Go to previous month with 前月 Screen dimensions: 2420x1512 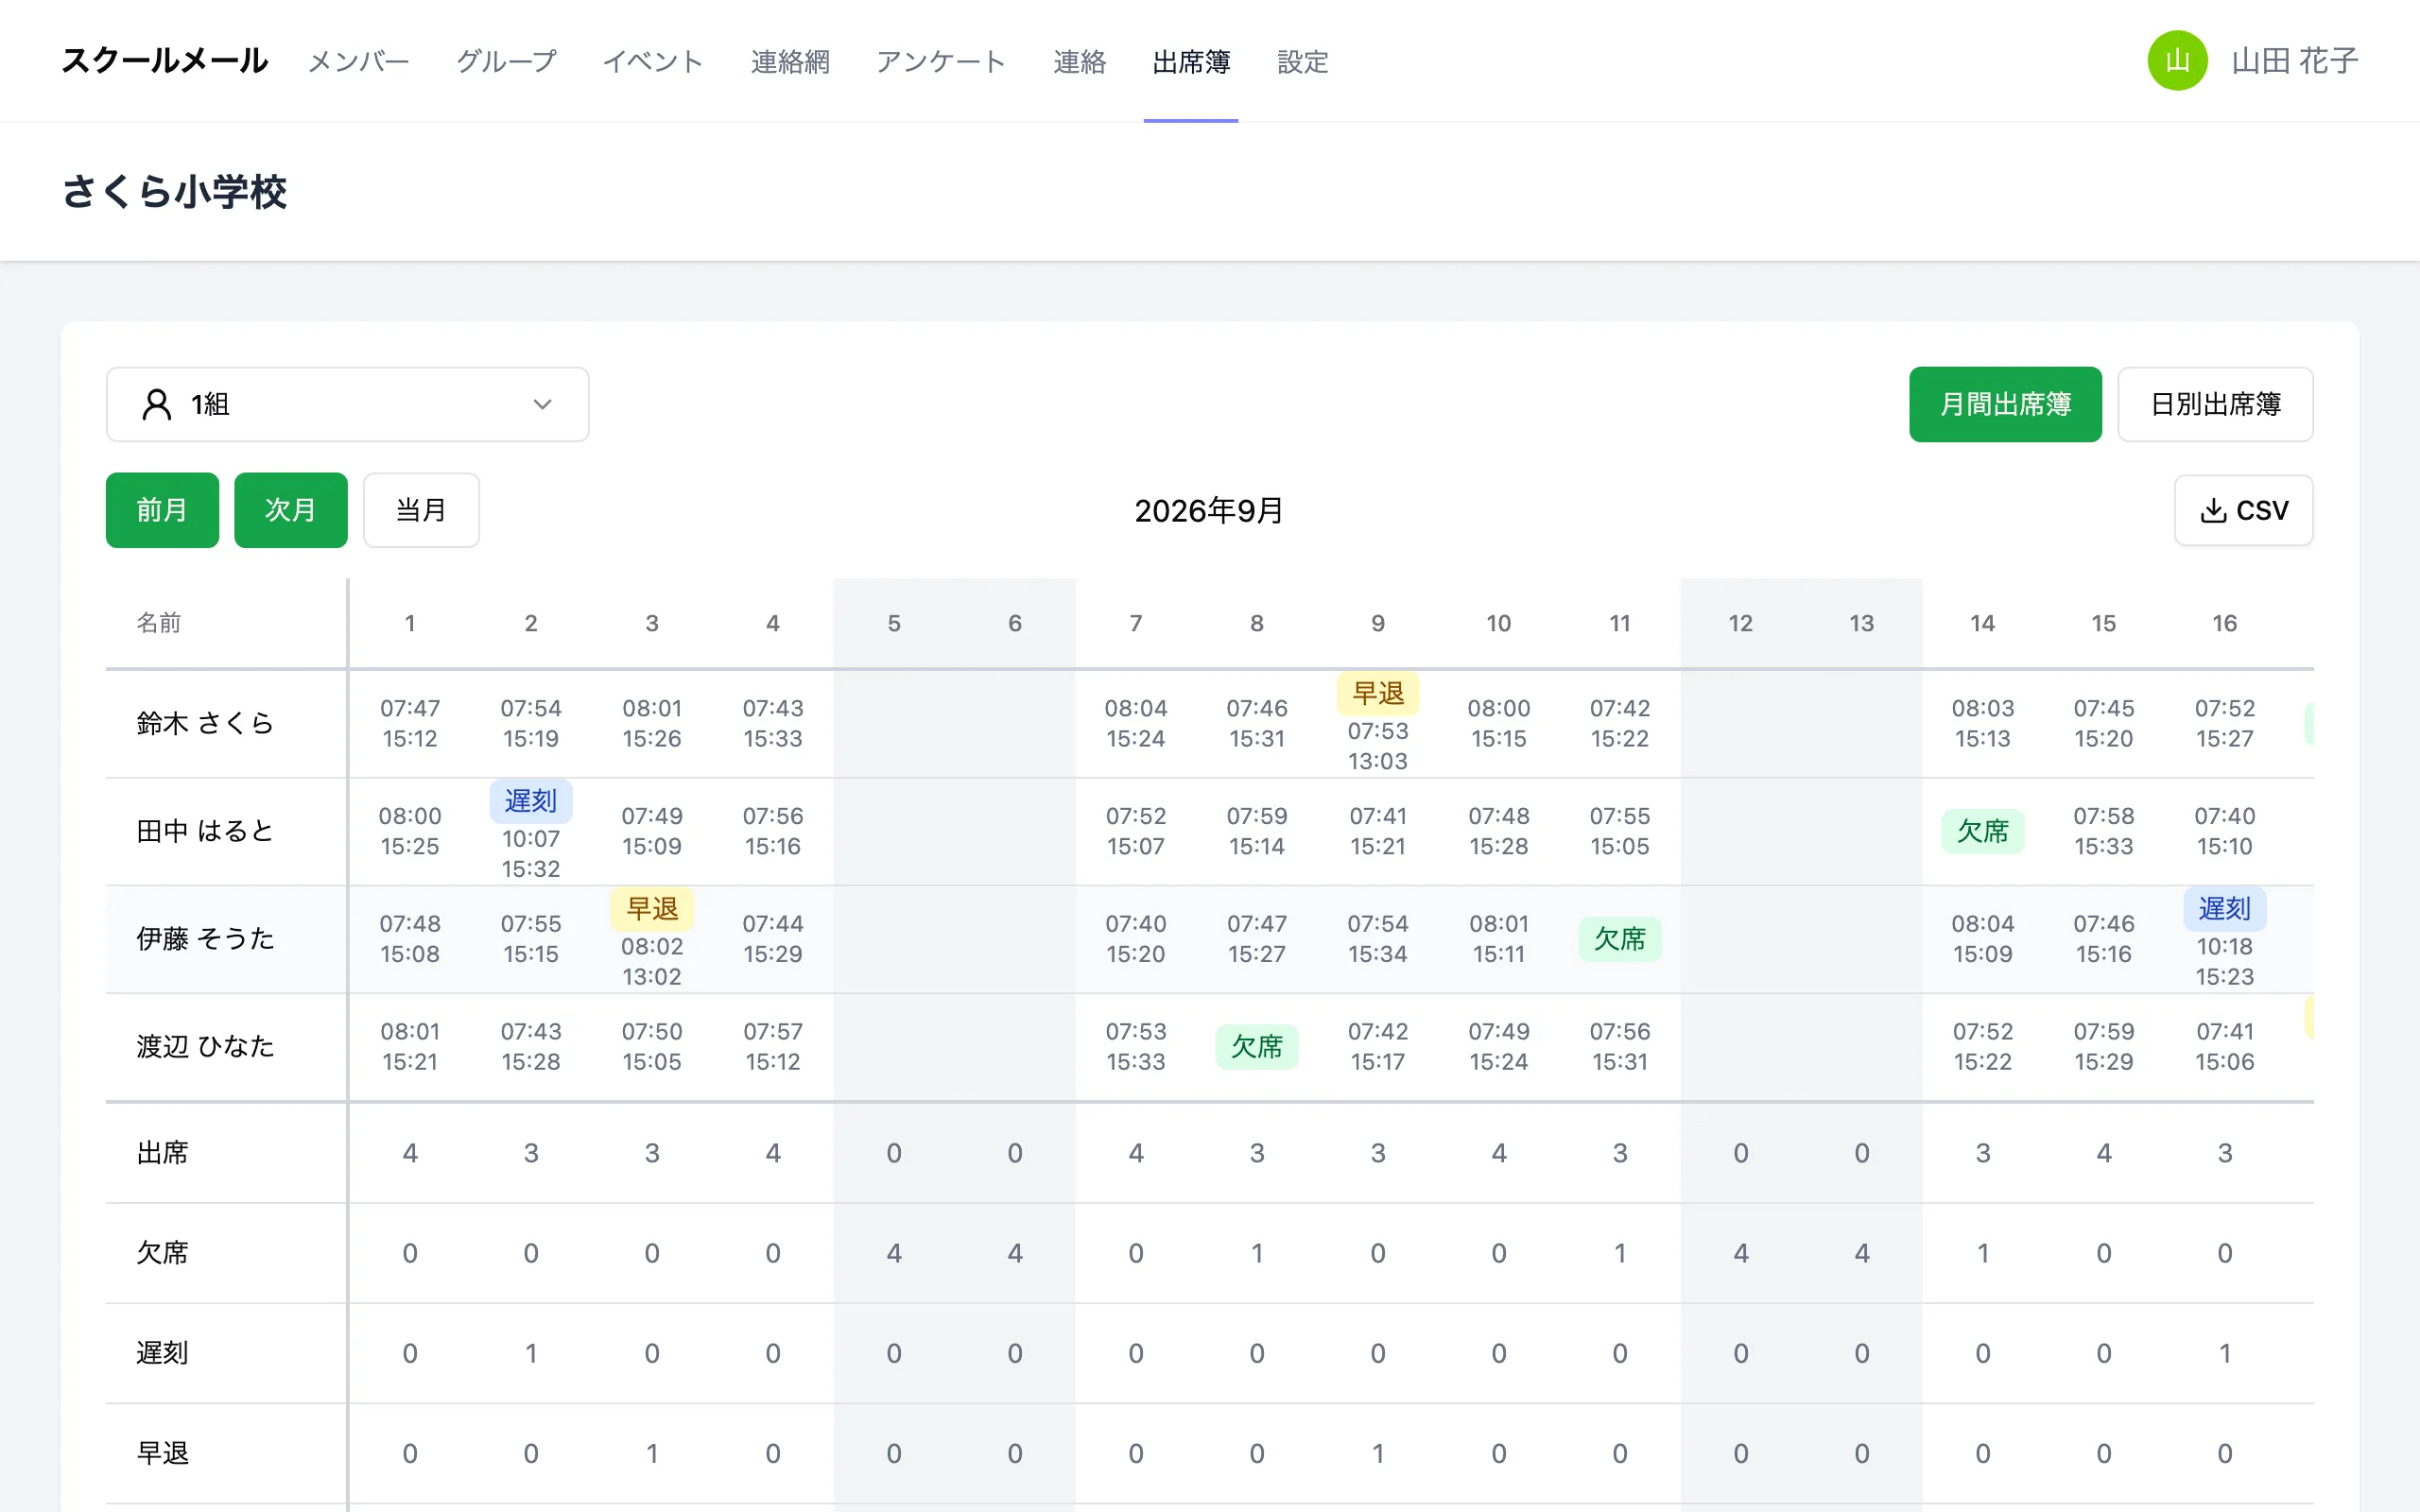pyautogui.click(x=162, y=510)
